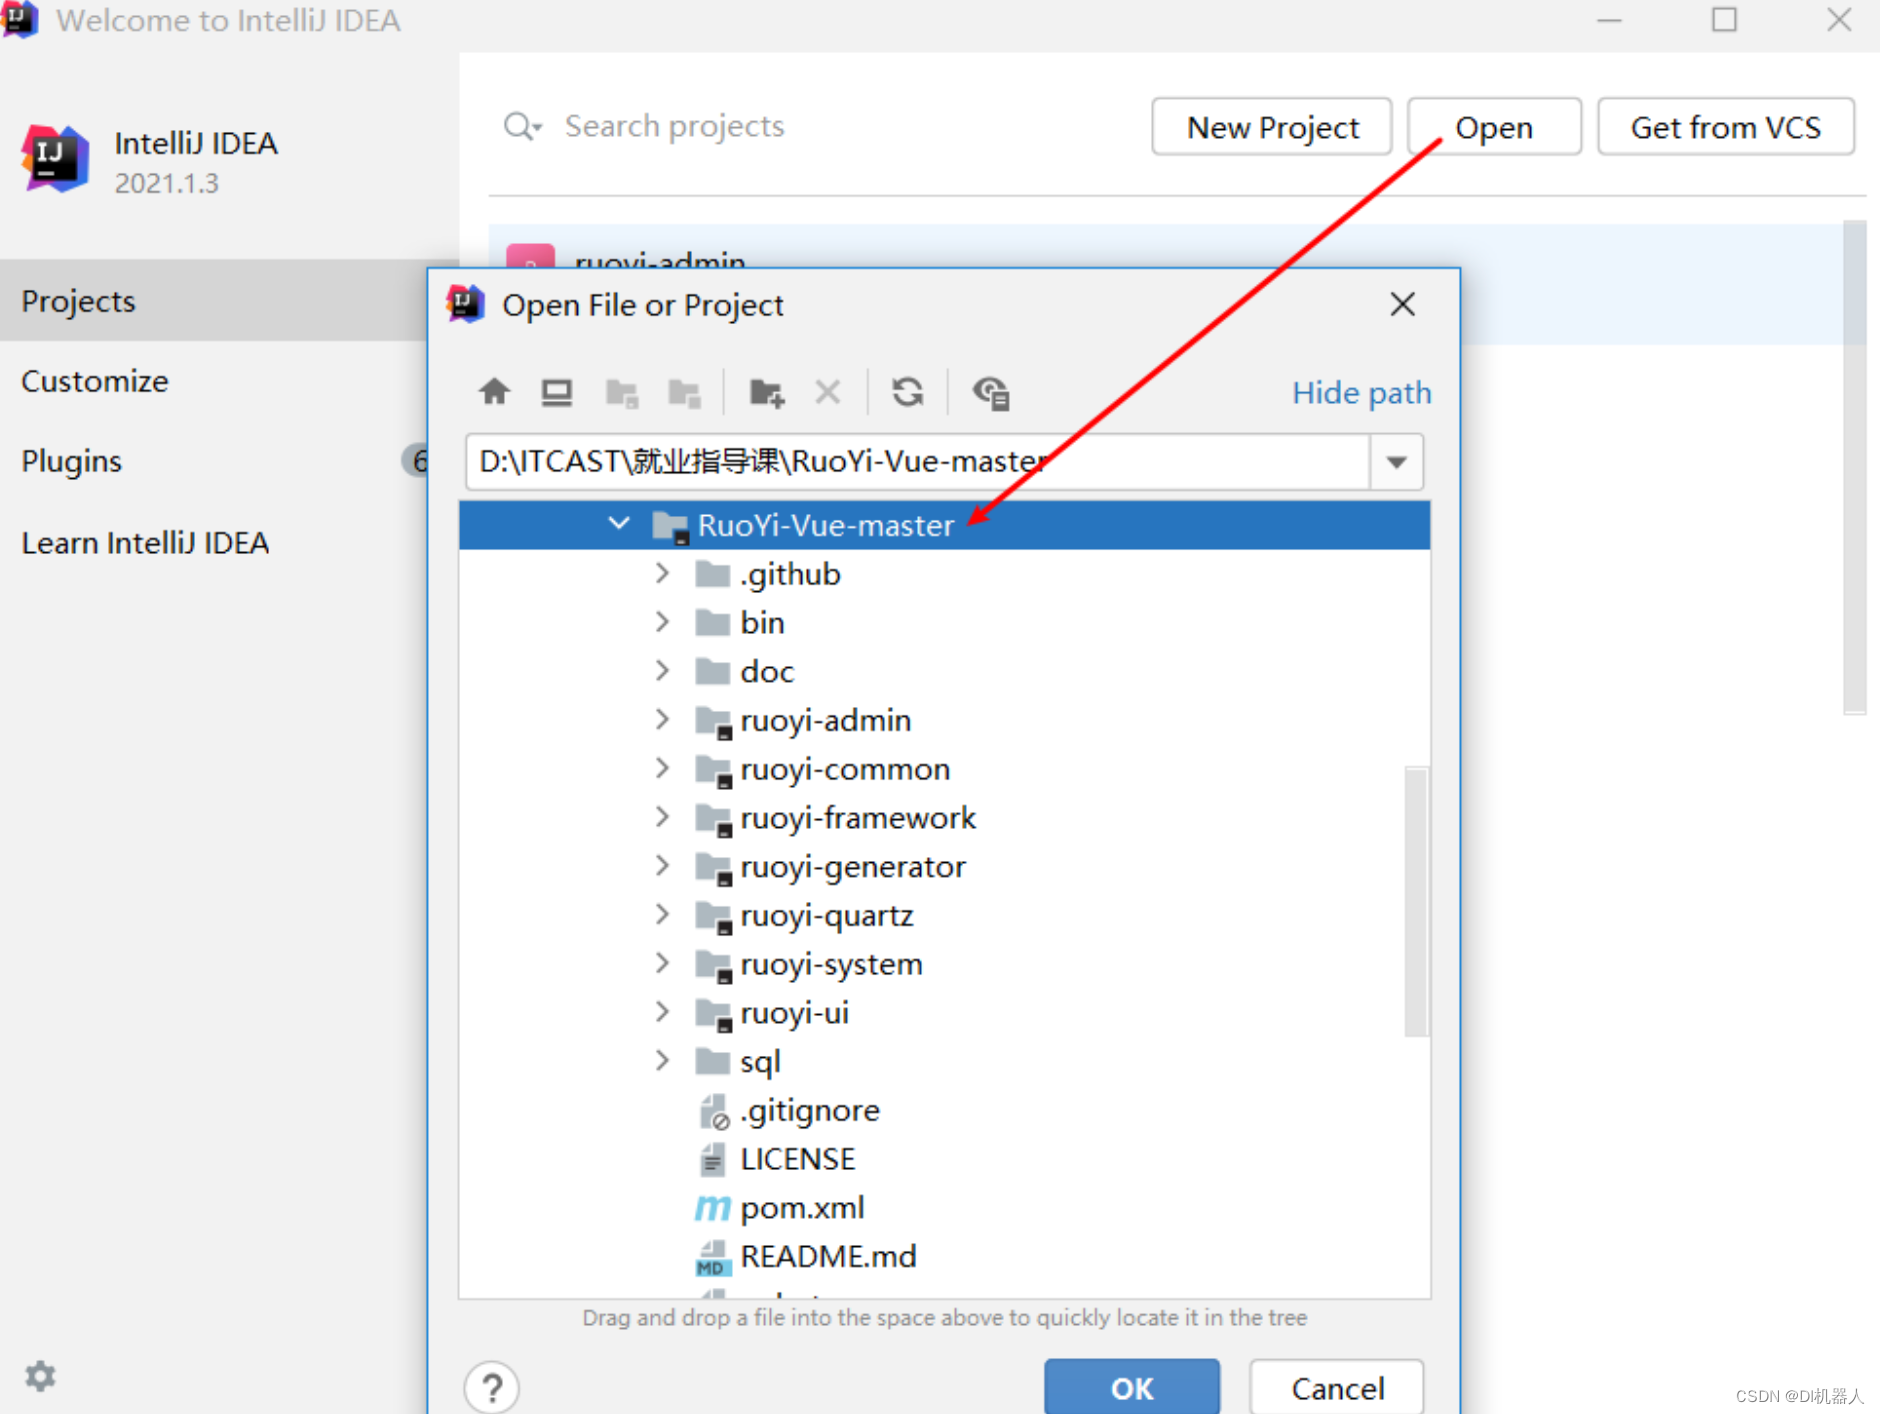
Task: Click the Cancel button
Action: pyautogui.click(x=1337, y=1388)
